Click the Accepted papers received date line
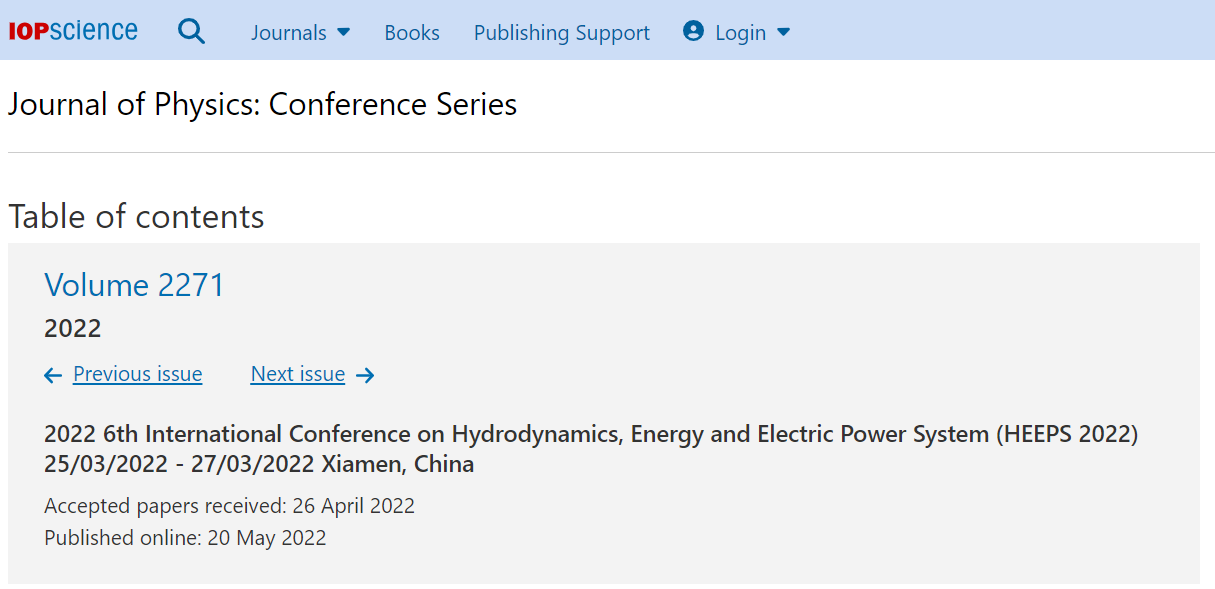 [229, 506]
